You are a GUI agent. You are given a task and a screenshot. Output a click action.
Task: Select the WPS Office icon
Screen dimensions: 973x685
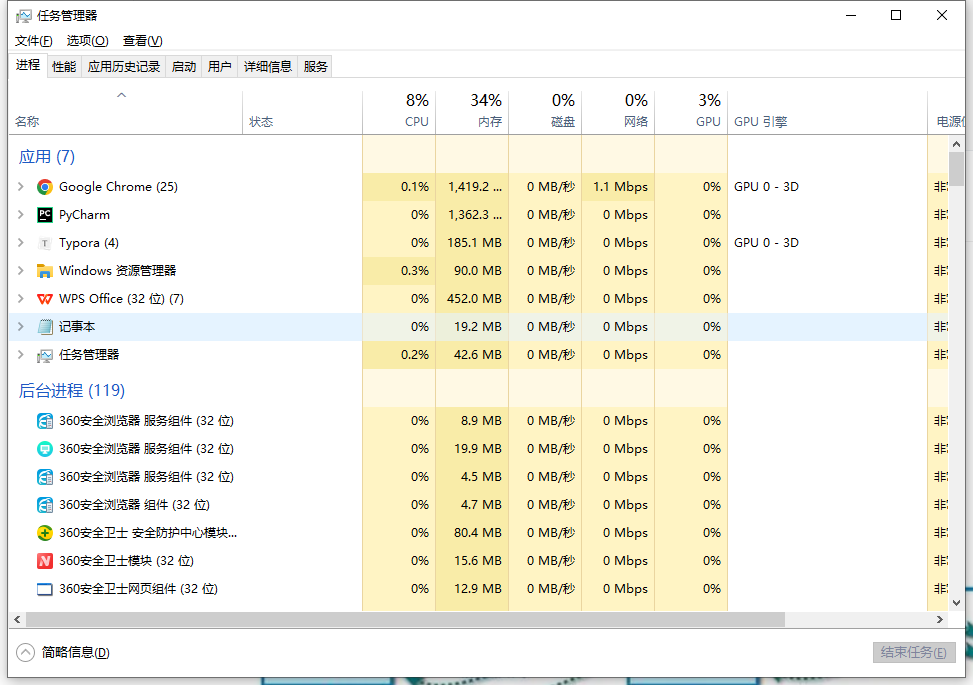(44, 298)
